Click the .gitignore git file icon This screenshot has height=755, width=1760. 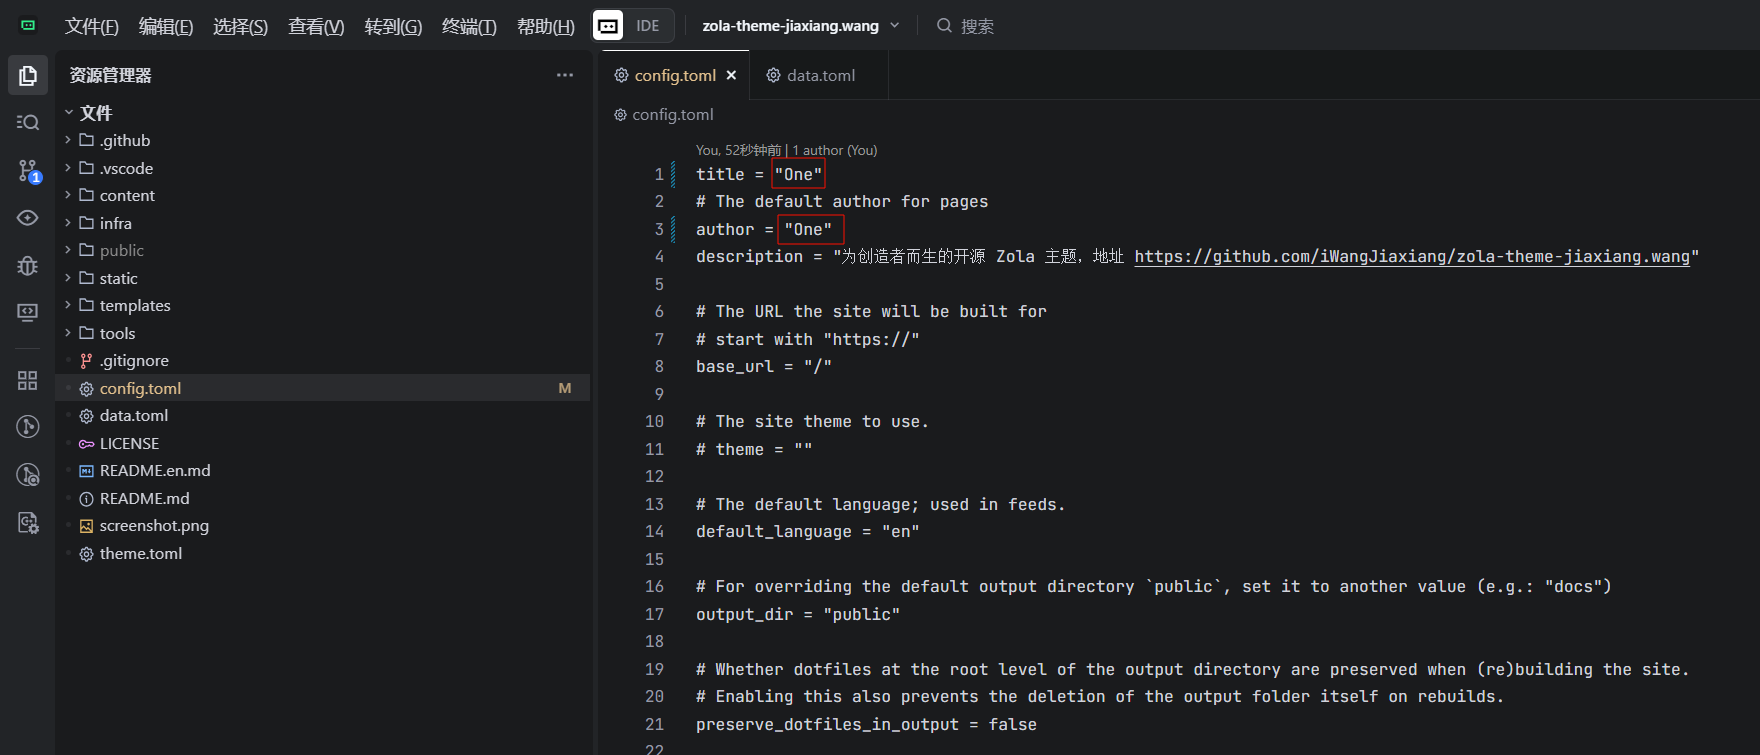coord(86,361)
